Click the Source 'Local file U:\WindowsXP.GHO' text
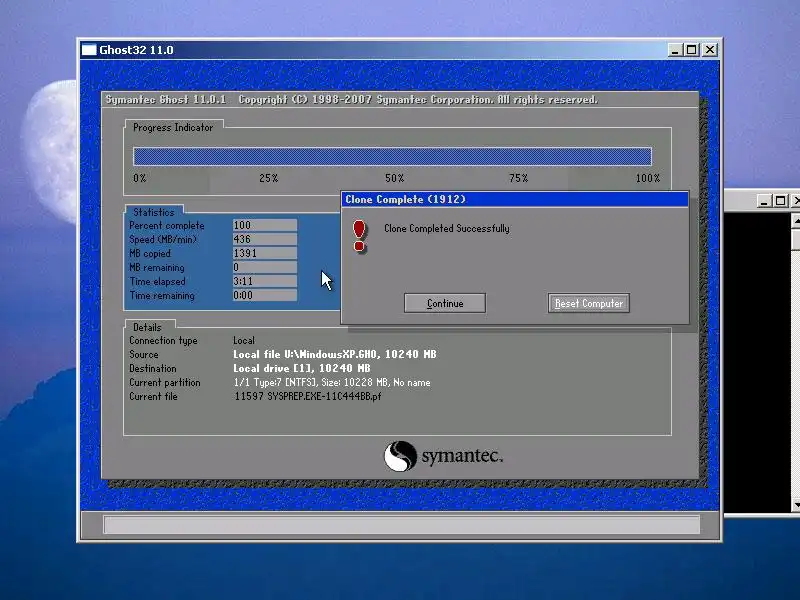This screenshot has height=600, width=800. tap(335, 354)
